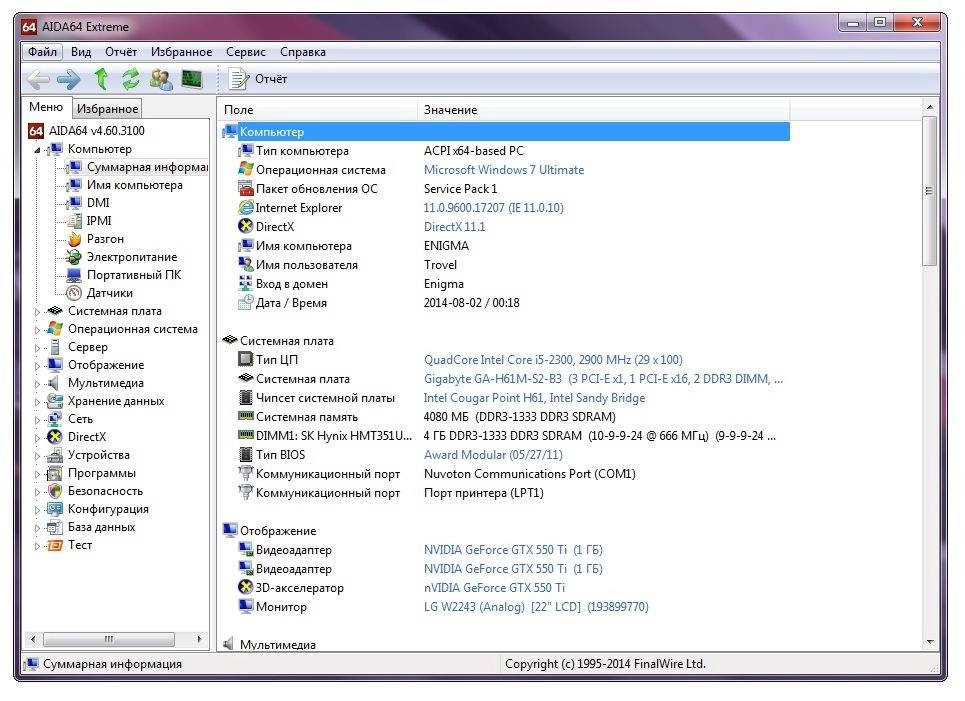The width and height of the screenshot is (965, 701).
Task: Generate report with the Отчёт toolbar button
Action: [258, 79]
